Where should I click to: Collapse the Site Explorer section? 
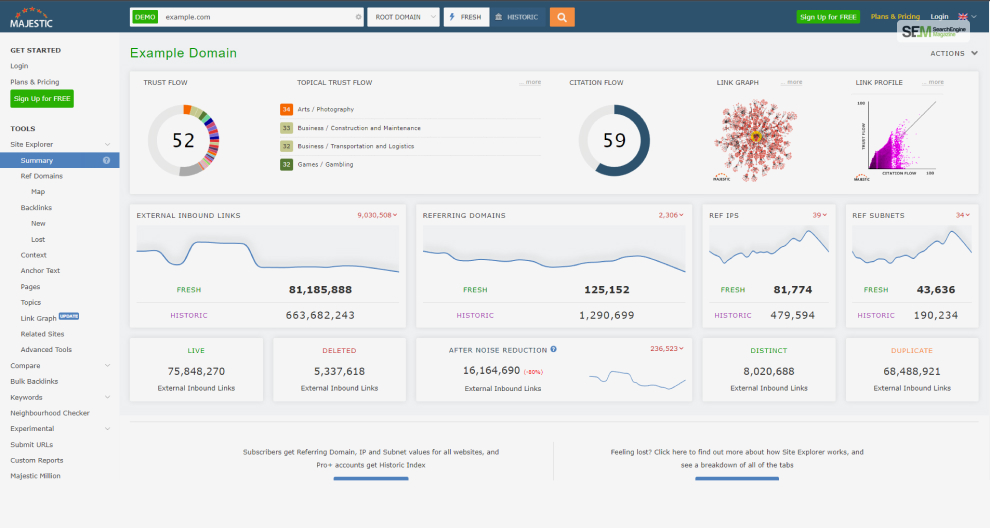pyautogui.click(x=107, y=145)
